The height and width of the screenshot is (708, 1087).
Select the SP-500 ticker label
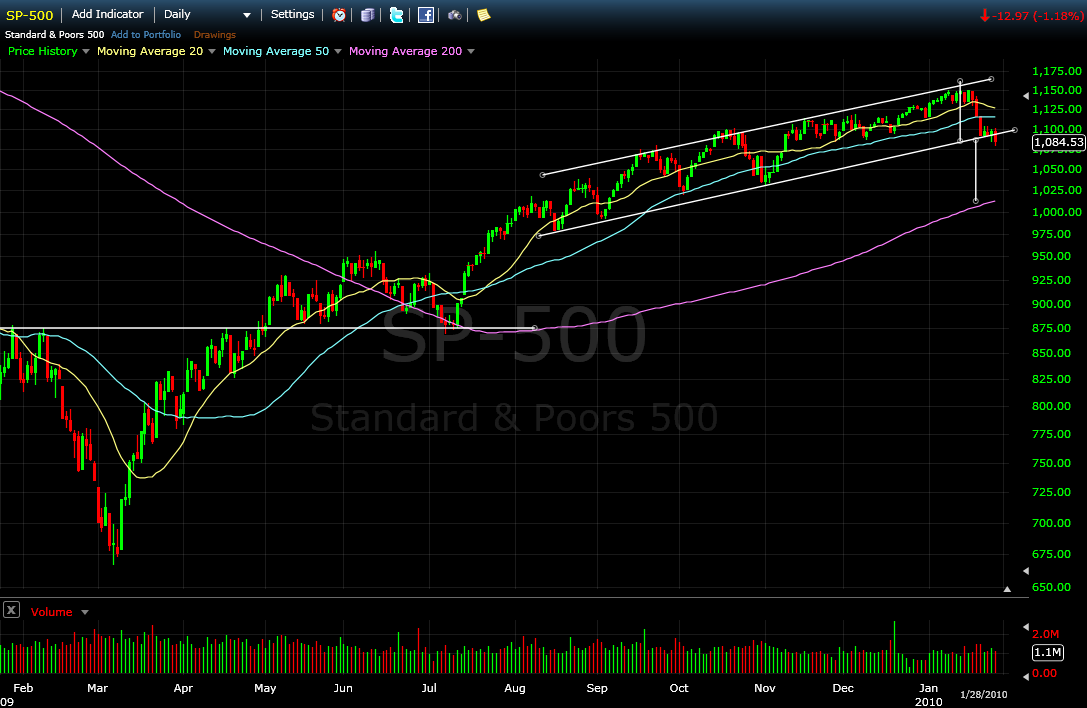[28, 14]
